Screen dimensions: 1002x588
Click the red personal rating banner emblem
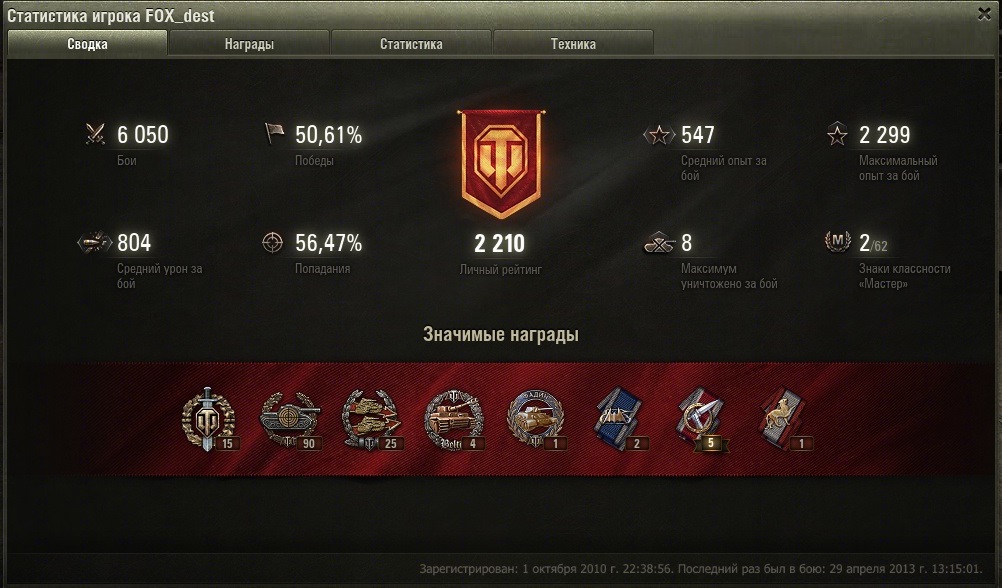coord(501,164)
